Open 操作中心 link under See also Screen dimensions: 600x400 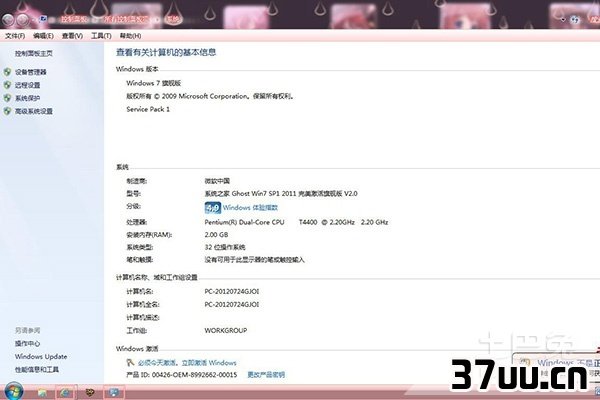(27, 343)
